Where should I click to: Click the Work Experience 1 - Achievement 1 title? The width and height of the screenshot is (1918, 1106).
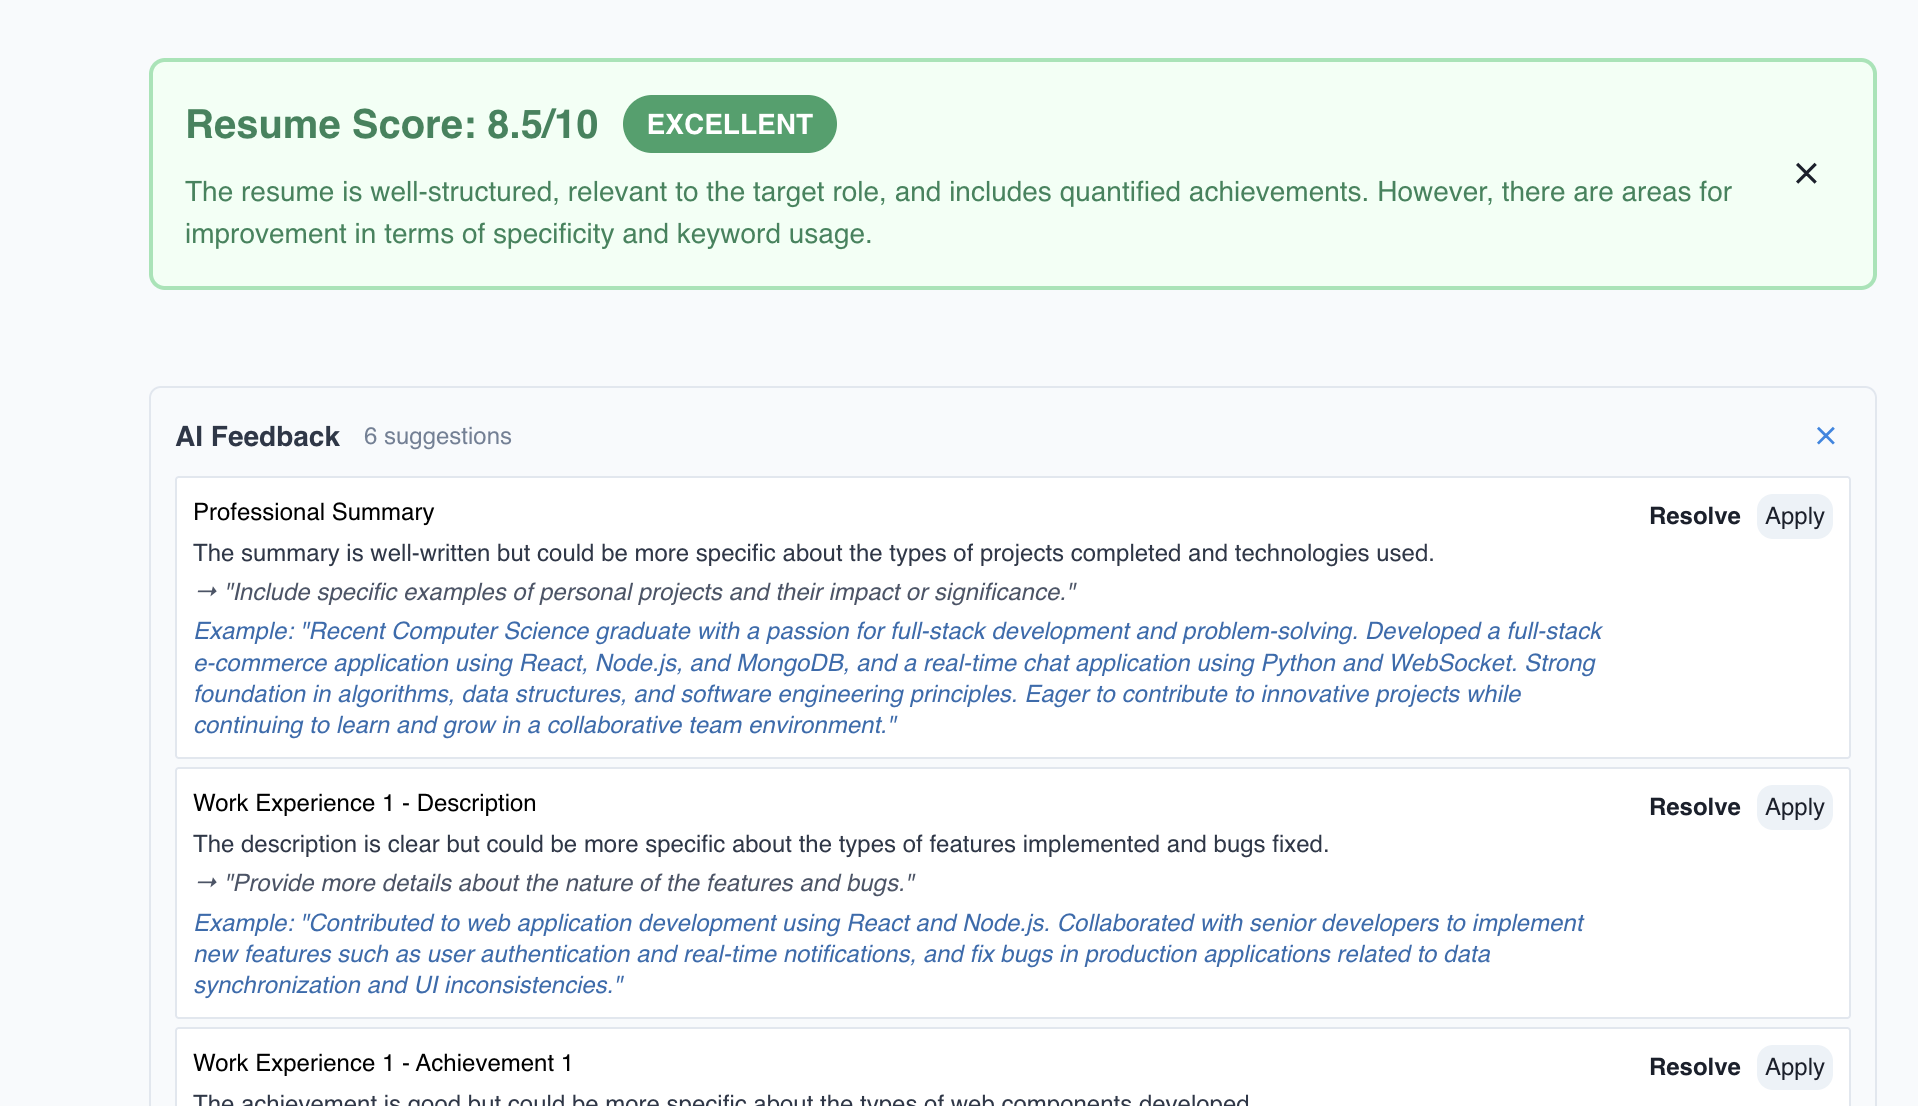382,1063
